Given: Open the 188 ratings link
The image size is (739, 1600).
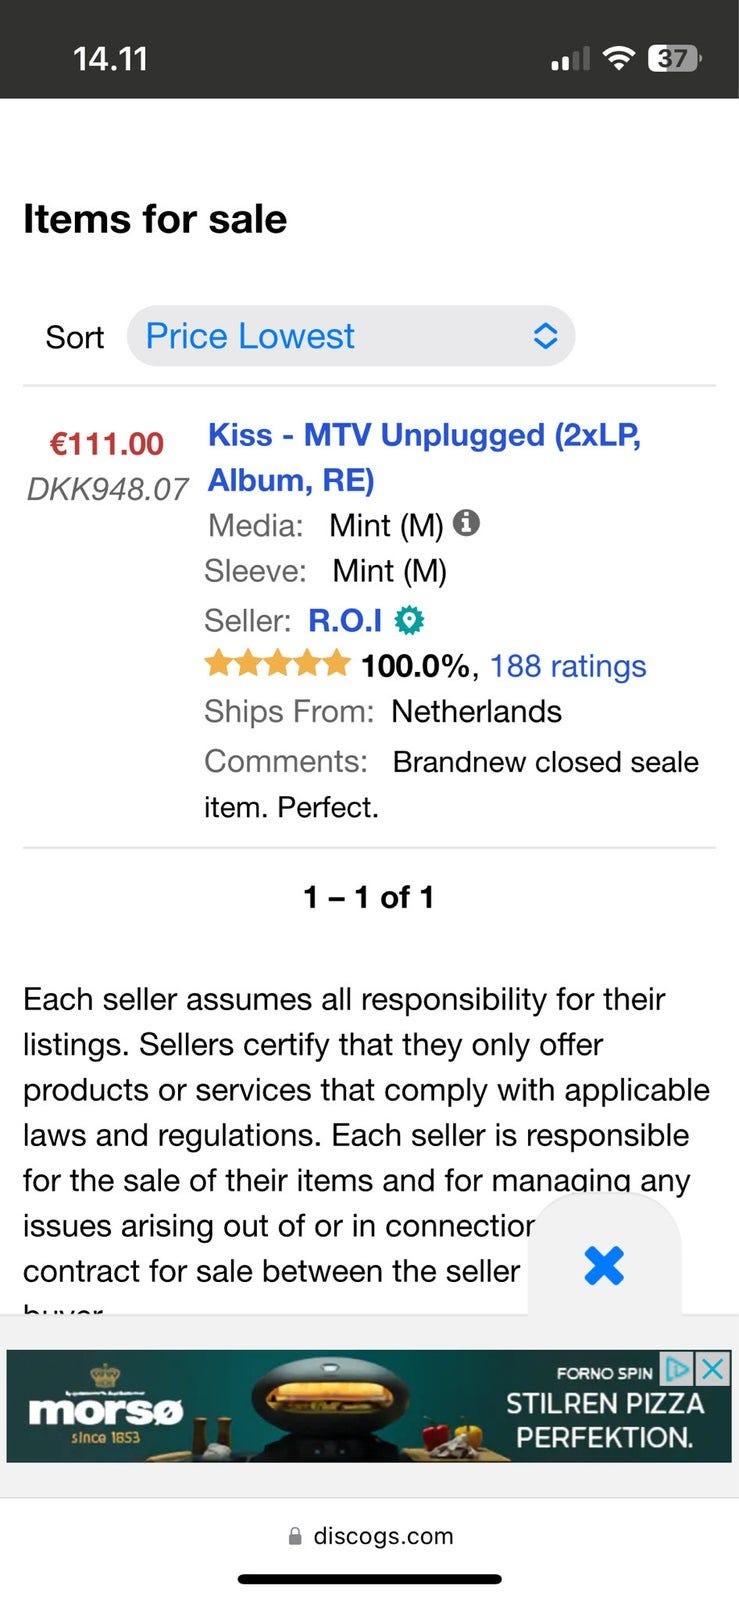Looking at the screenshot, I should 567,666.
